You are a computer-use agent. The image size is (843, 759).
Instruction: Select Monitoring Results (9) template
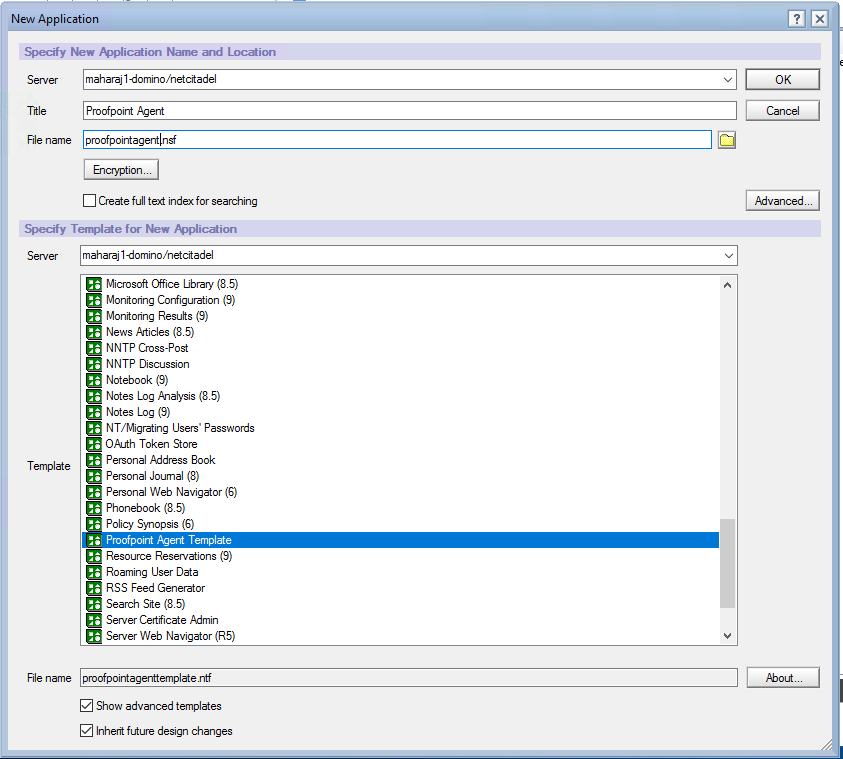[400, 316]
